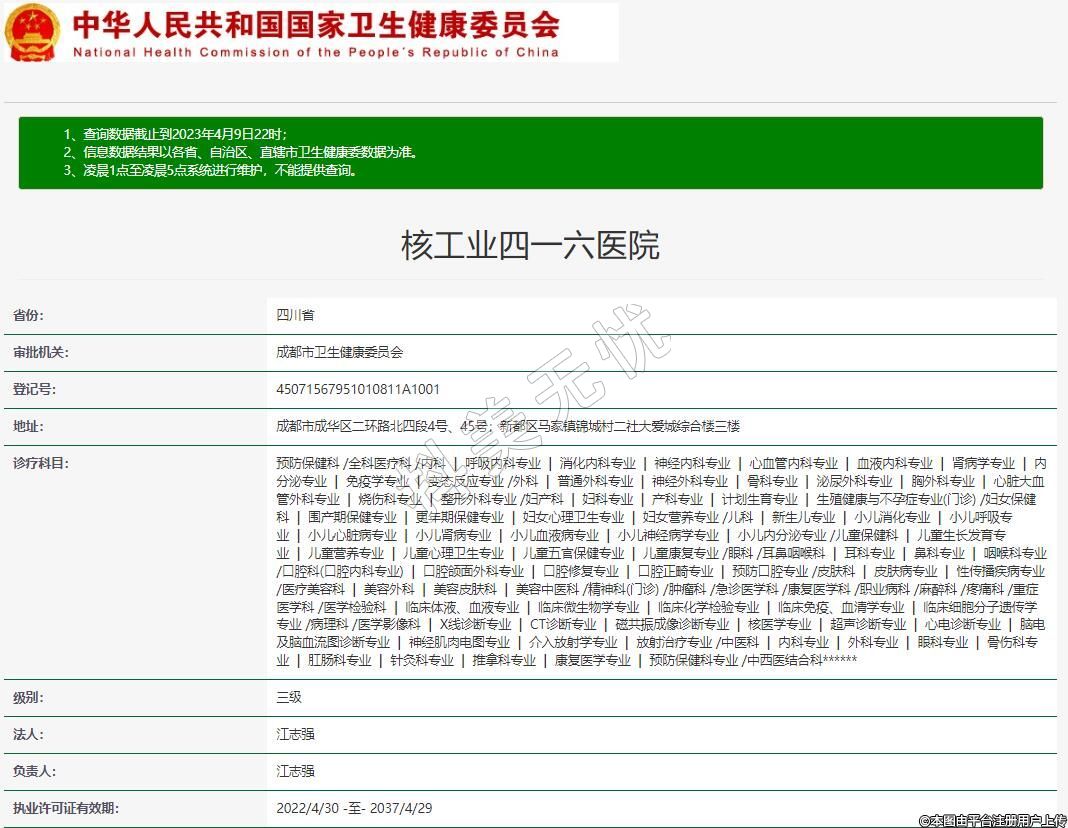The image size is (1068, 828).
Task: Click the 法人 row name 江志强
Action: (x=295, y=734)
